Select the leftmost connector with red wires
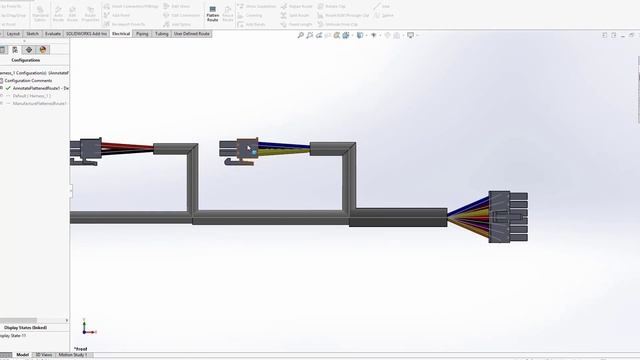 (x=86, y=151)
